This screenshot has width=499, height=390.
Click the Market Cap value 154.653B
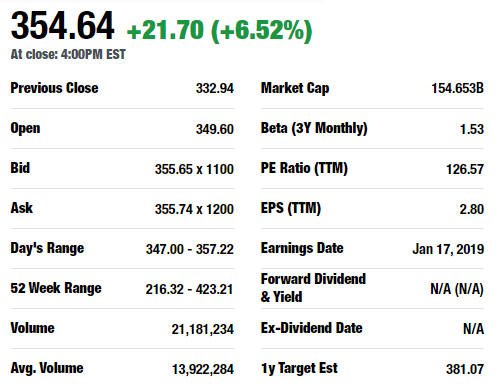(x=457, y=88)
